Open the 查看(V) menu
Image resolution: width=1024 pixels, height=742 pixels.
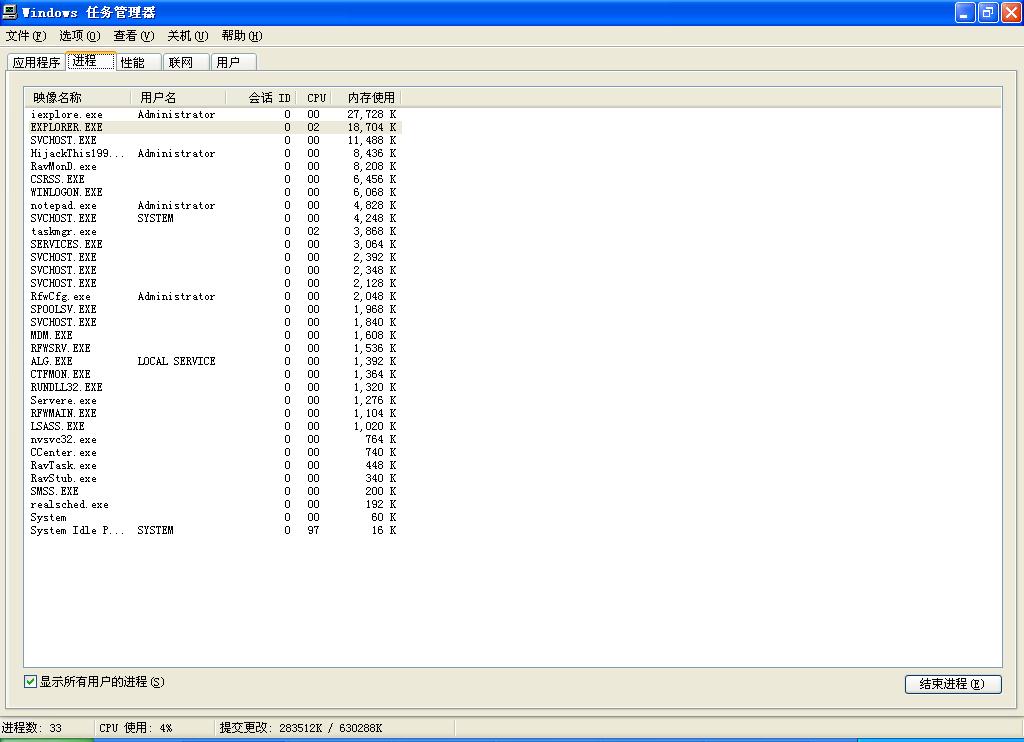[x=134, y=36]
